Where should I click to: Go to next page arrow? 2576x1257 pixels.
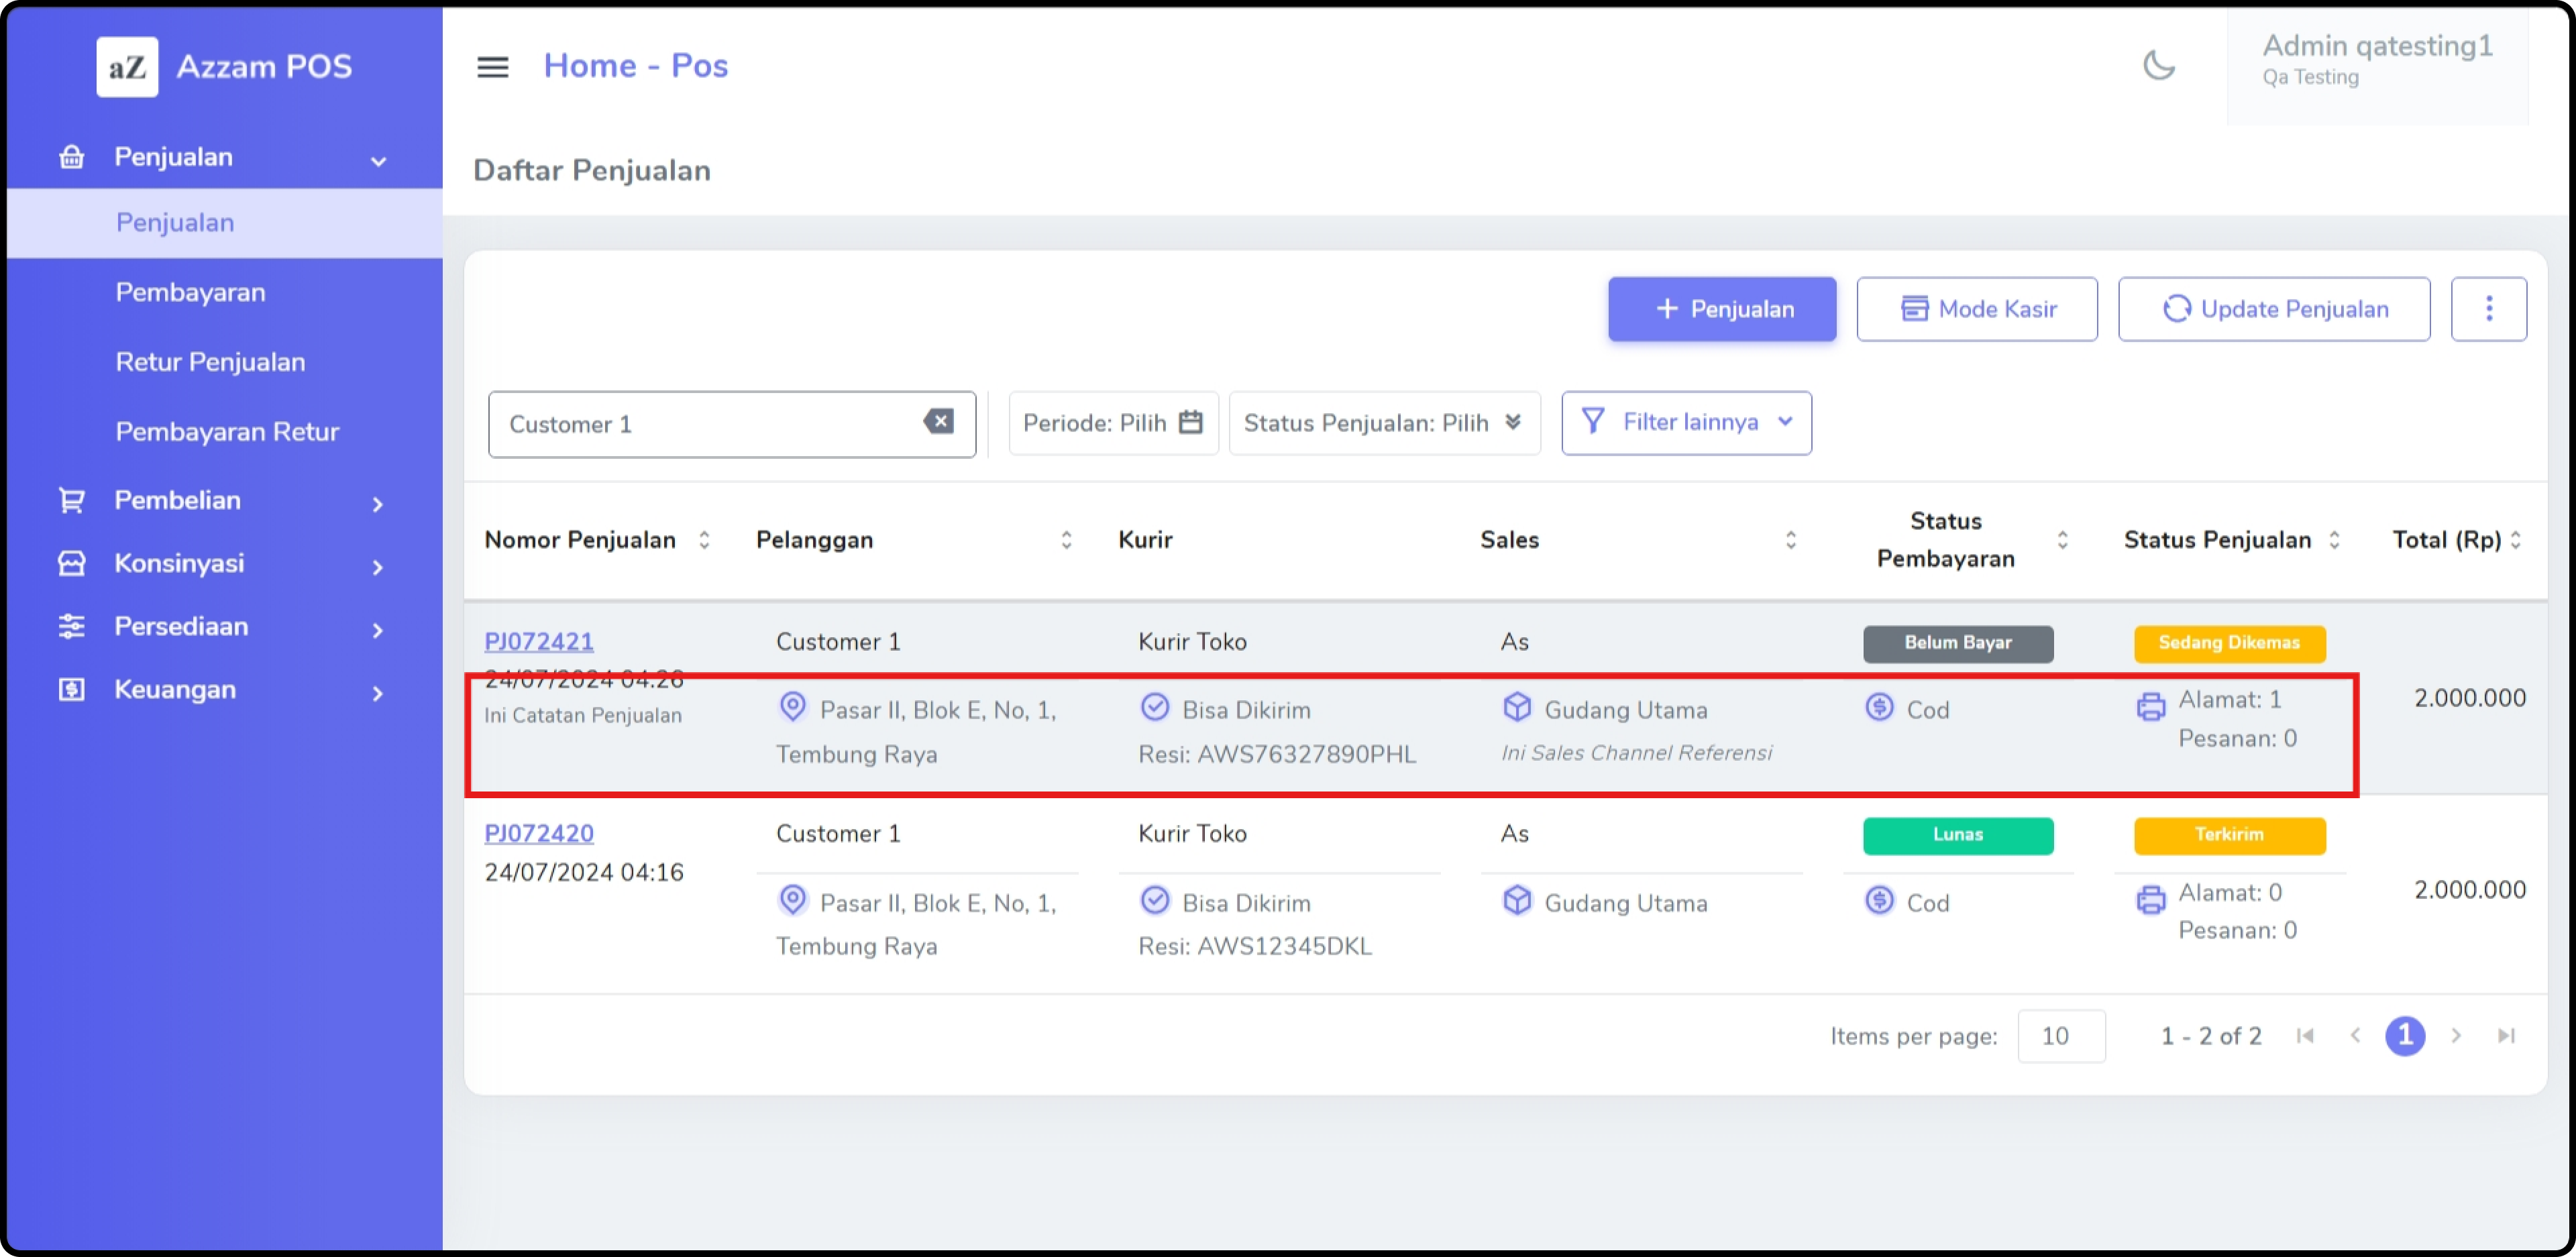click(2455, 1035)
